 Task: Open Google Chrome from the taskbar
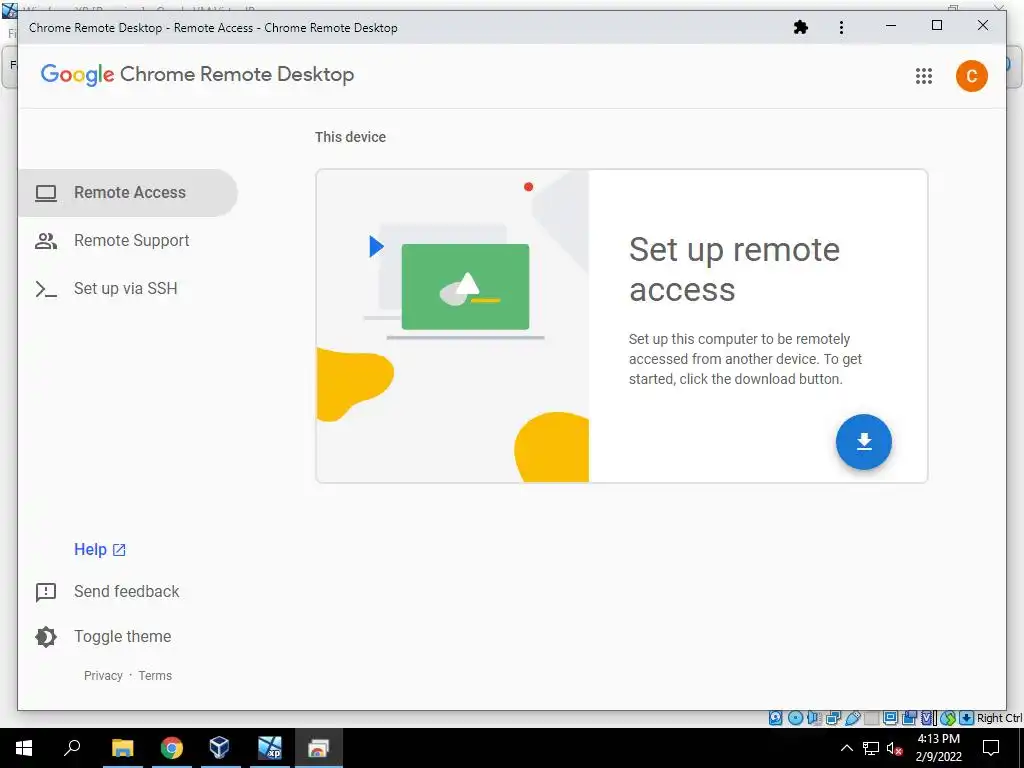pos(172,748)
